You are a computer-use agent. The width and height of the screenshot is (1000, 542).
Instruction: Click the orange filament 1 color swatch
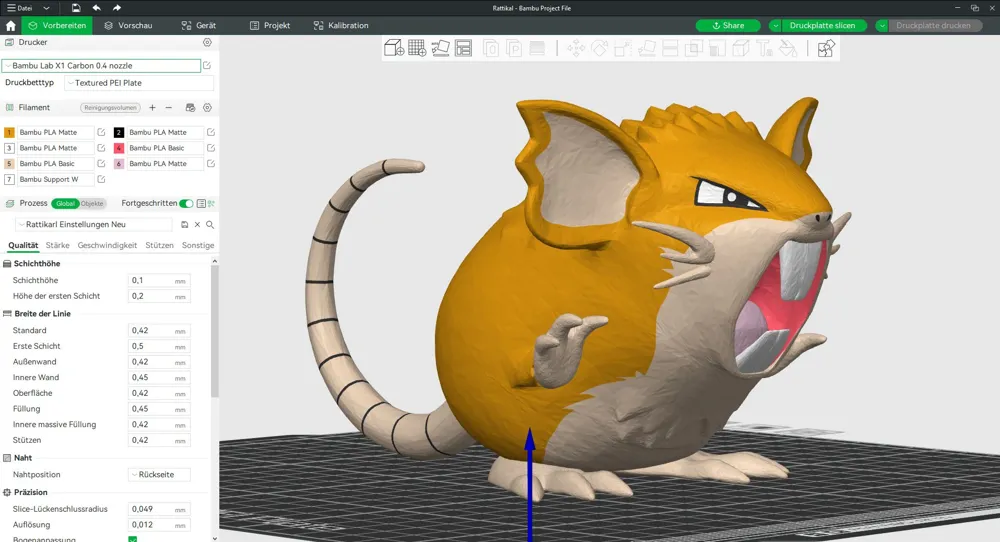tap(9, 132)
